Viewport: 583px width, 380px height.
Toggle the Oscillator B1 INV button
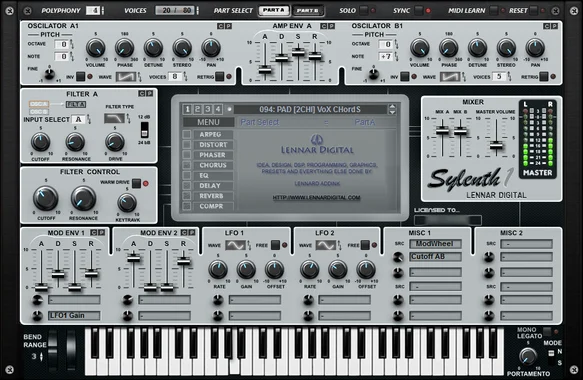tap(405, 77)
